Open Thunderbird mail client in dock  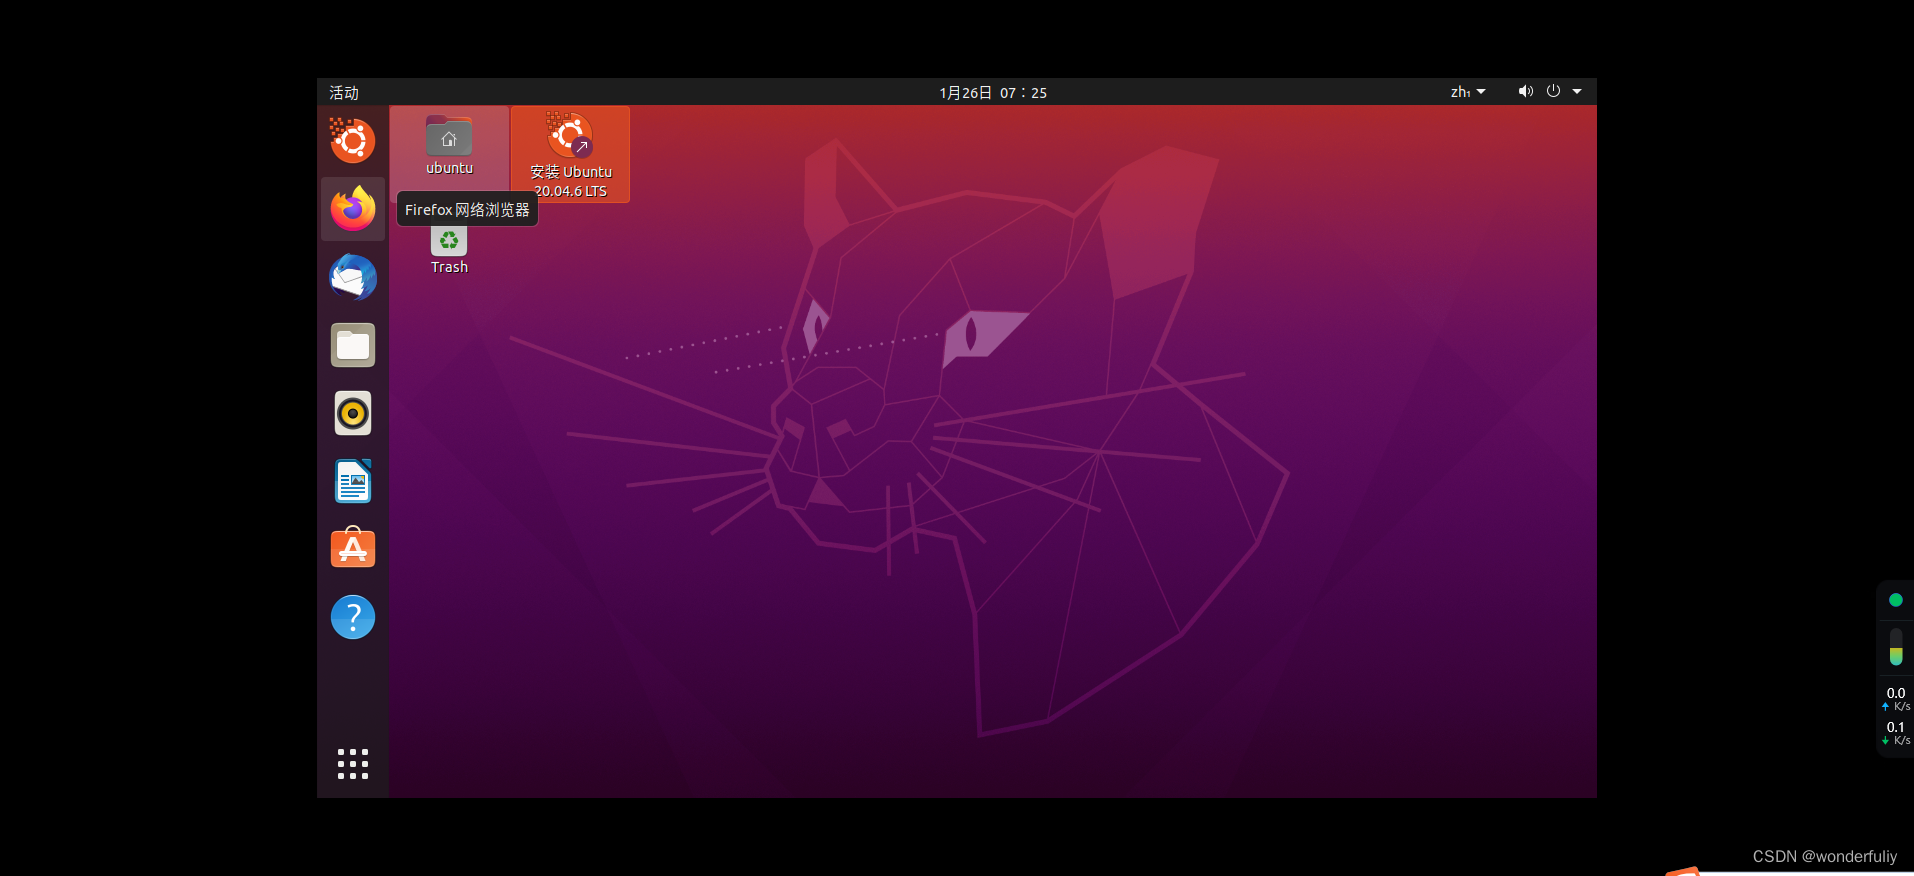coord(352,277)
